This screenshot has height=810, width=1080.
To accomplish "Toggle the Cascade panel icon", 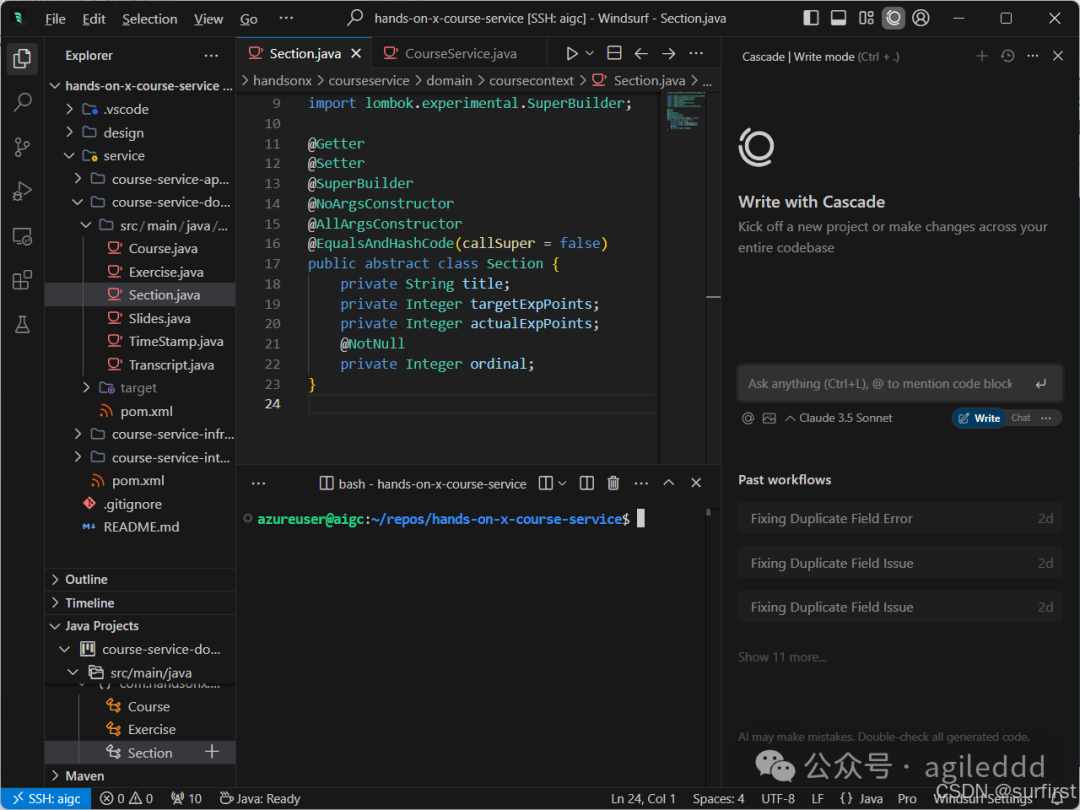I will (x=893, y=18).
